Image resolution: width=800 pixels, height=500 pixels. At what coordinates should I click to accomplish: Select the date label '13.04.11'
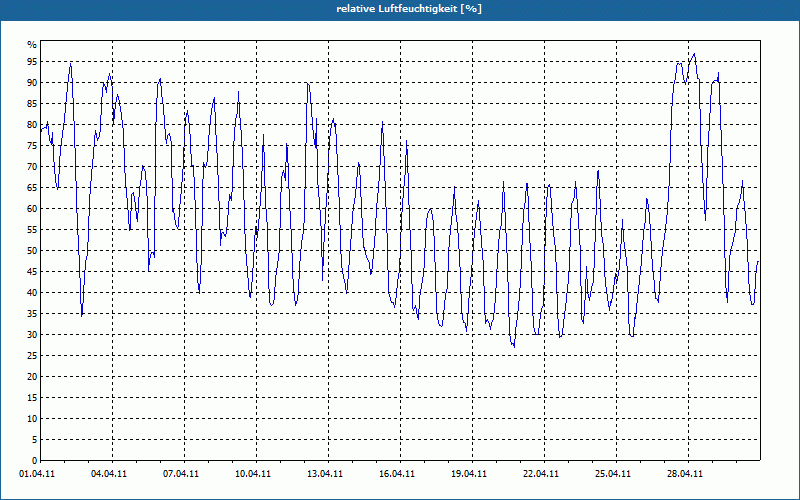(324, 473)
